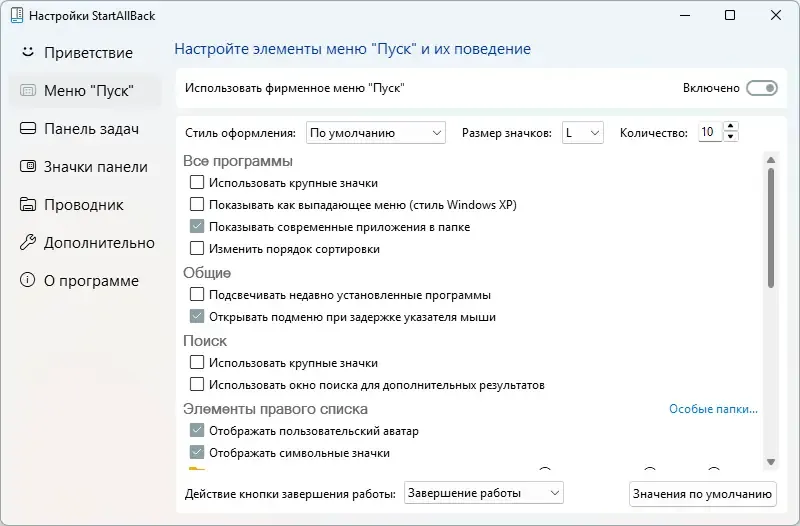Click the Все программы section heading

click(238, 161)
